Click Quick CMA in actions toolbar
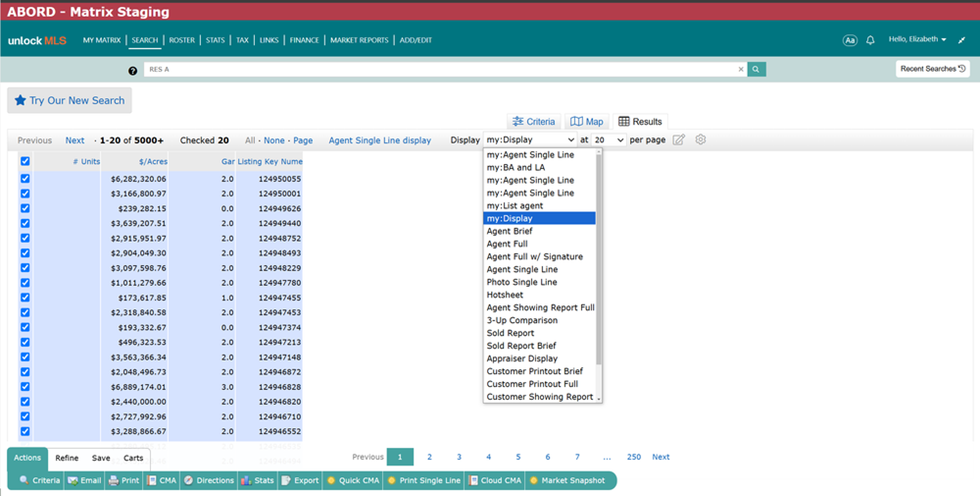 tap(353, 480)
